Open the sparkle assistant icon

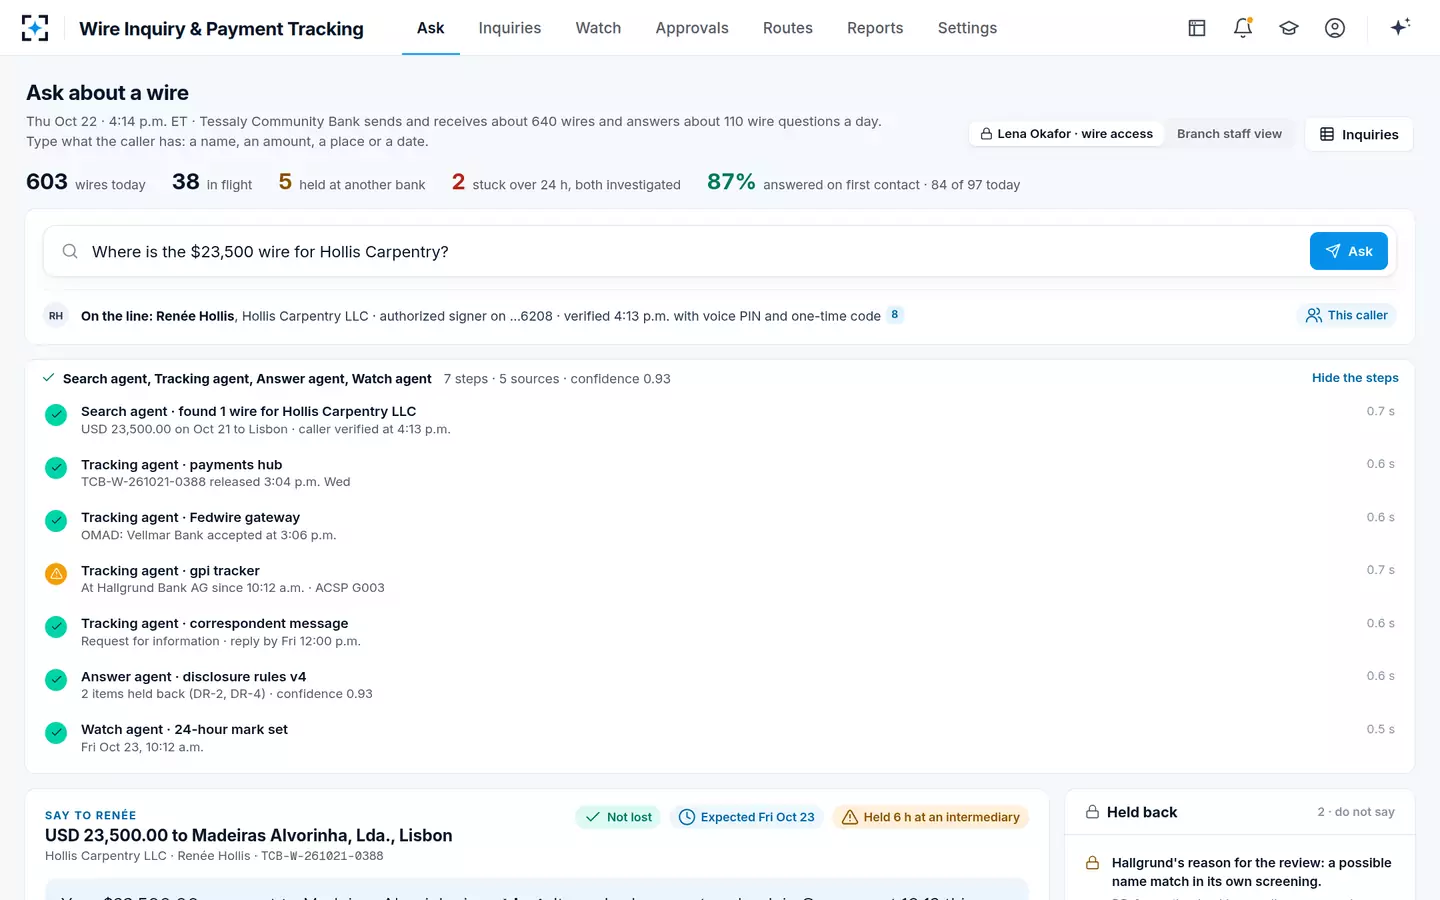(1400, 27)
